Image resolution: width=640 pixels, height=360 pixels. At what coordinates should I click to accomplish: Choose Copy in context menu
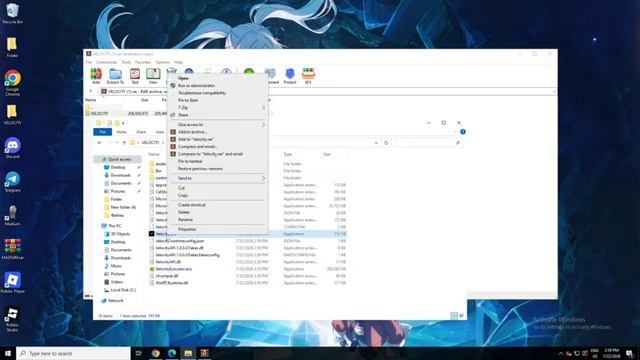coord(183,195)
